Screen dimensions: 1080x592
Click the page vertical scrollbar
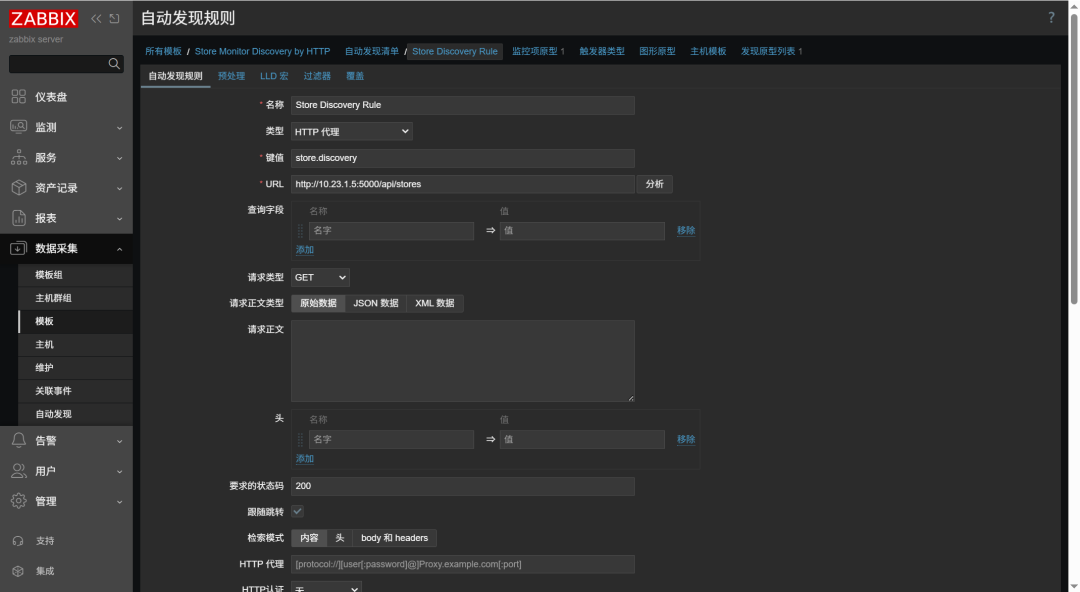click(x=1073, y=159)
